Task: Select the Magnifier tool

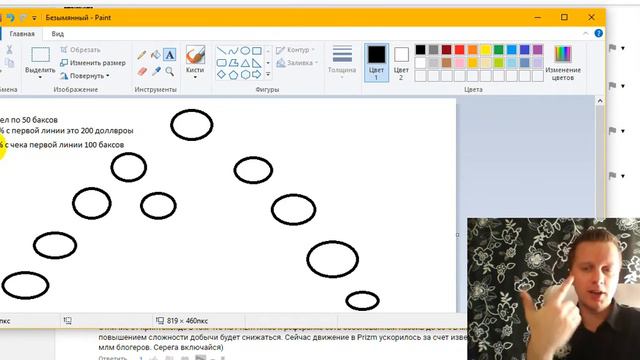Action: [169, 71]
